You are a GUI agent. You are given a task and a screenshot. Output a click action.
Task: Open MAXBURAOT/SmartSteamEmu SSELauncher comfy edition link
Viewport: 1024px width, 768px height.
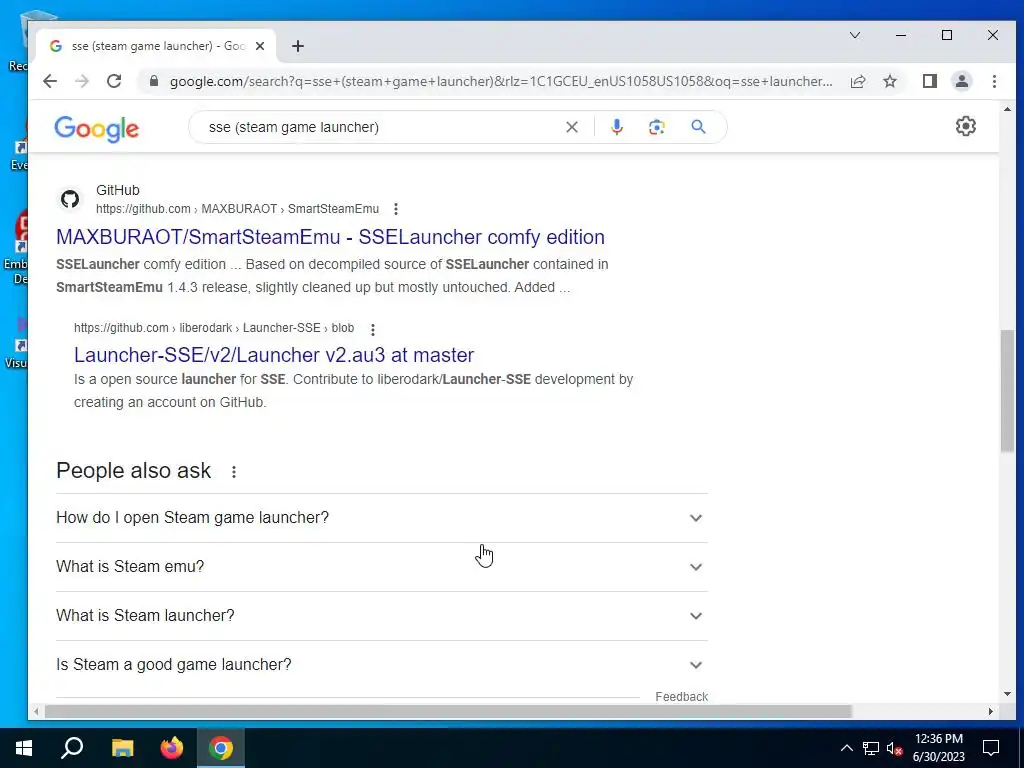[x=330, y=237]
